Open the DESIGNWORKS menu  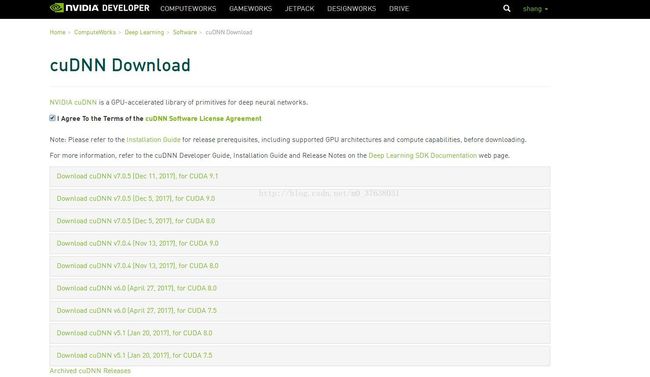(352, 9)
